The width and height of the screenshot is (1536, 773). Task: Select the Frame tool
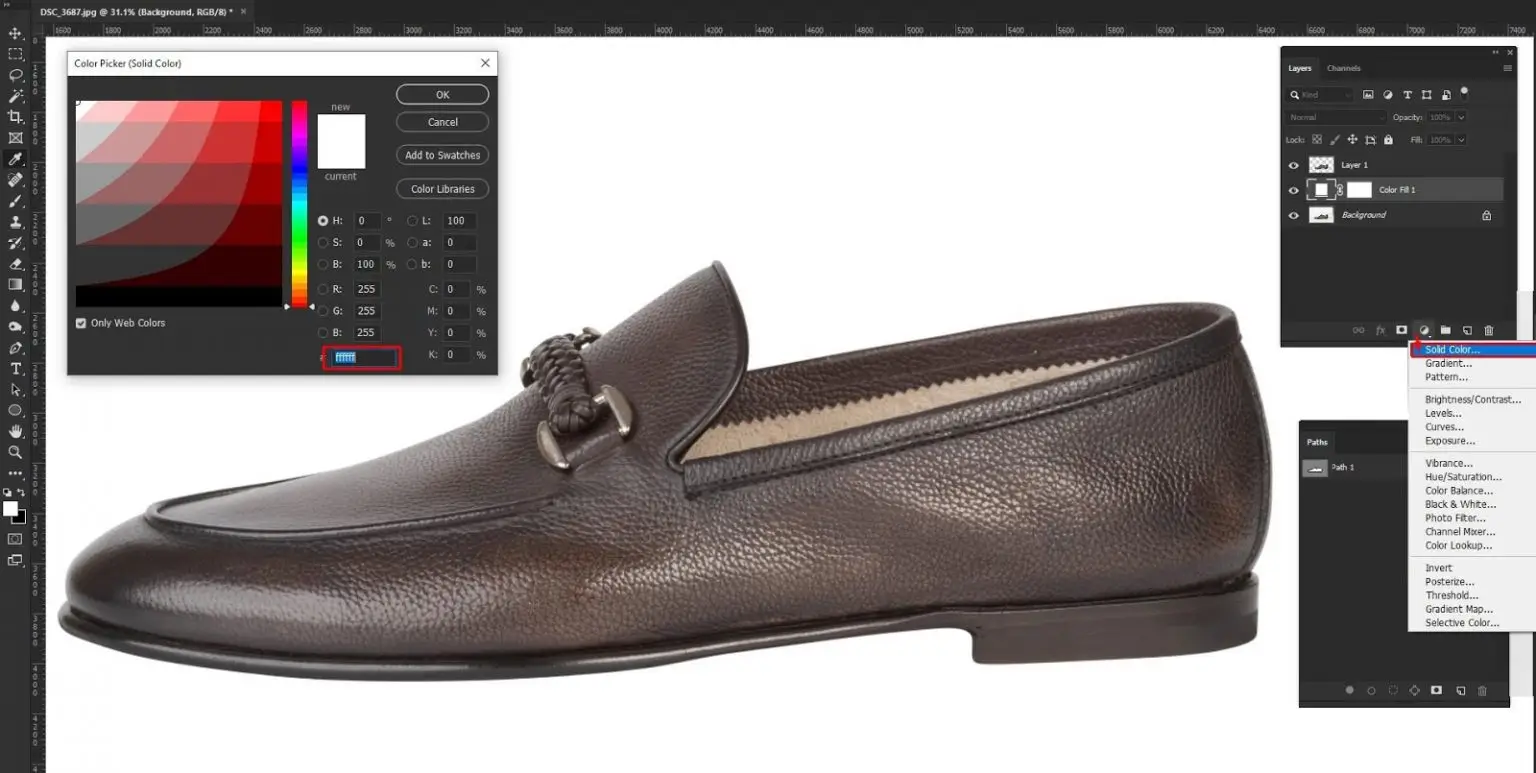point(15,138)
